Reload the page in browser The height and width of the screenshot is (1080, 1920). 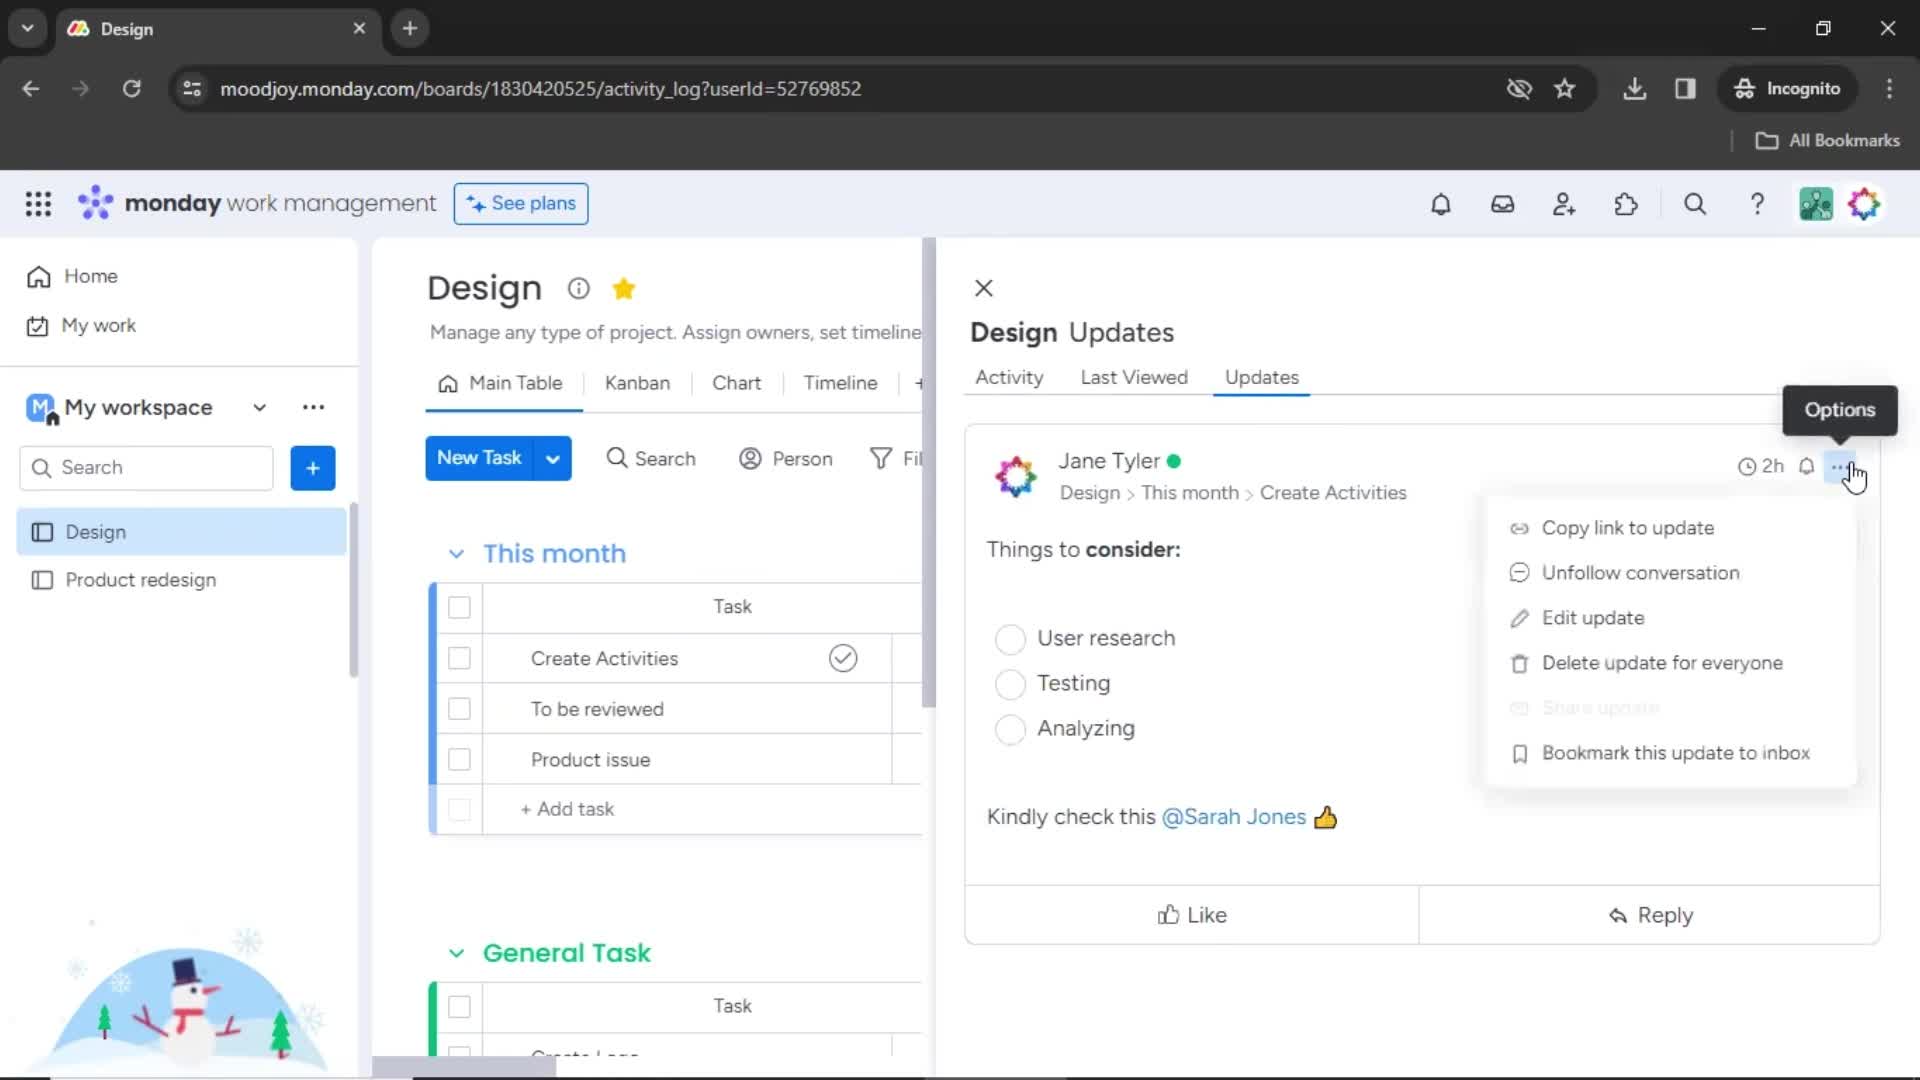(x=131, y=89)
